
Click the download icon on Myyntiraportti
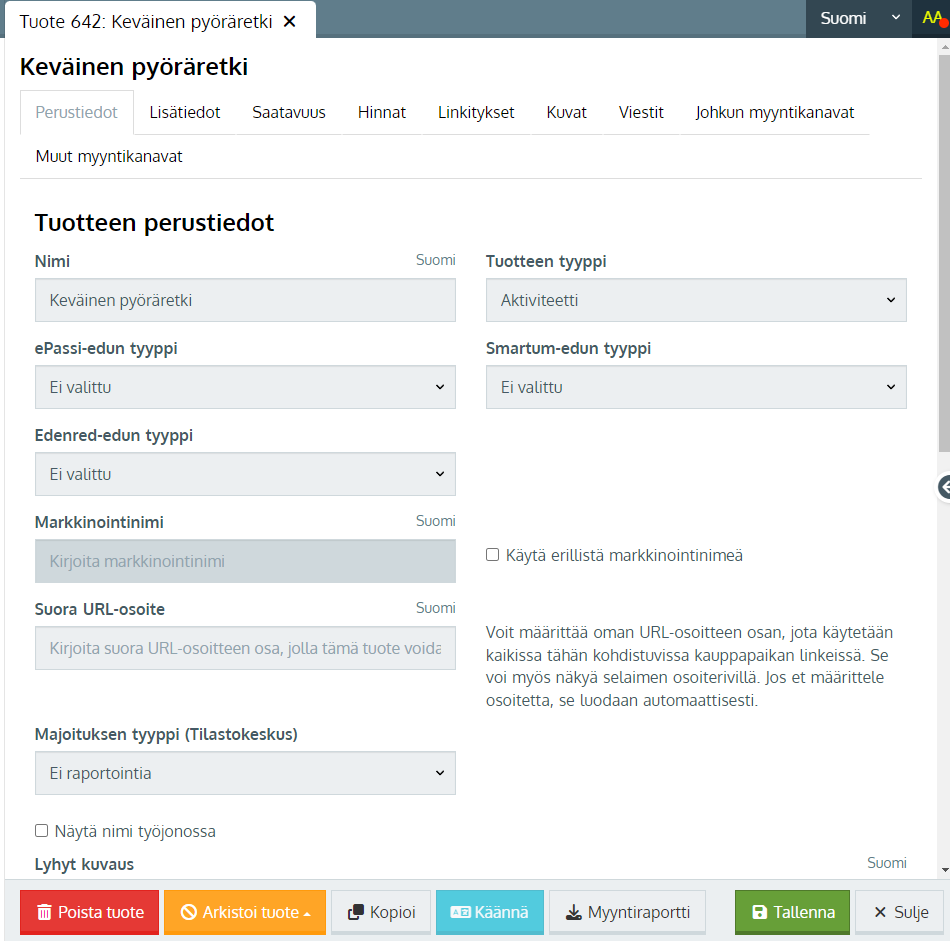coord(573,912)
